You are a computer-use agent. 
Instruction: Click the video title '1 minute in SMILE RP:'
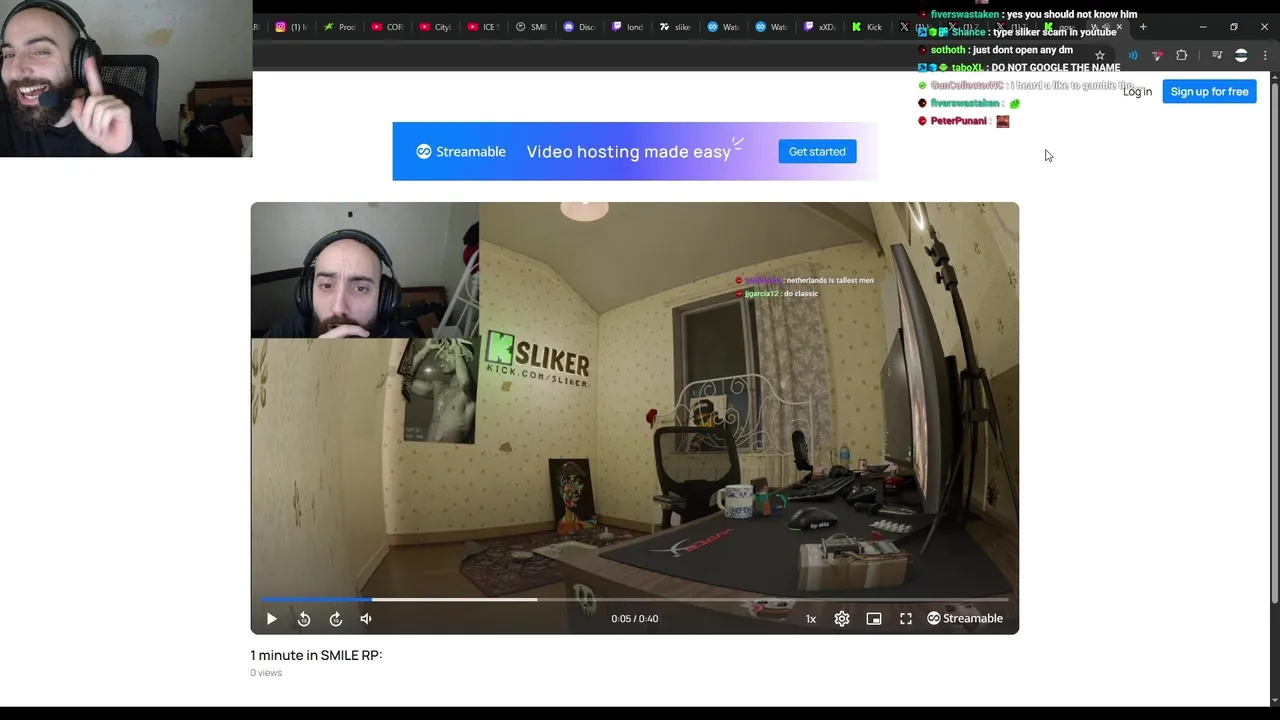316,656
